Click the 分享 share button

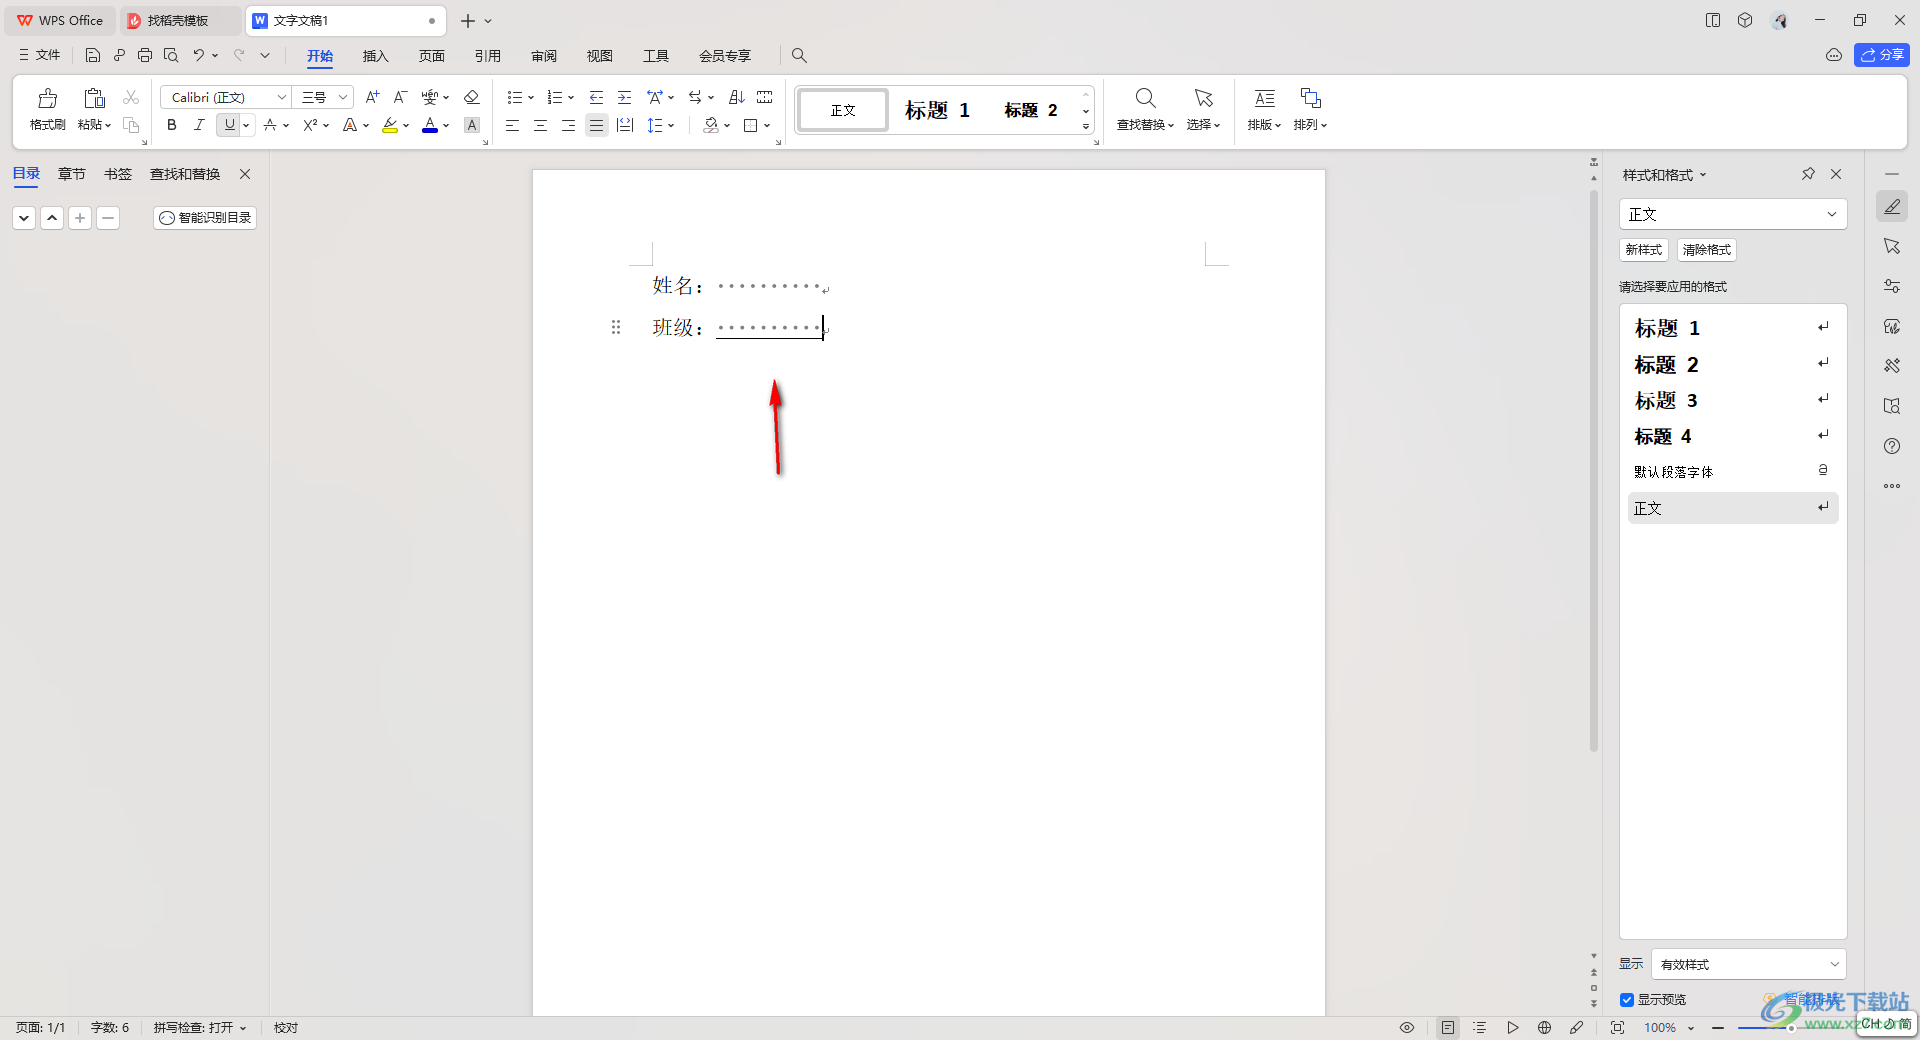coord(1881,55)
